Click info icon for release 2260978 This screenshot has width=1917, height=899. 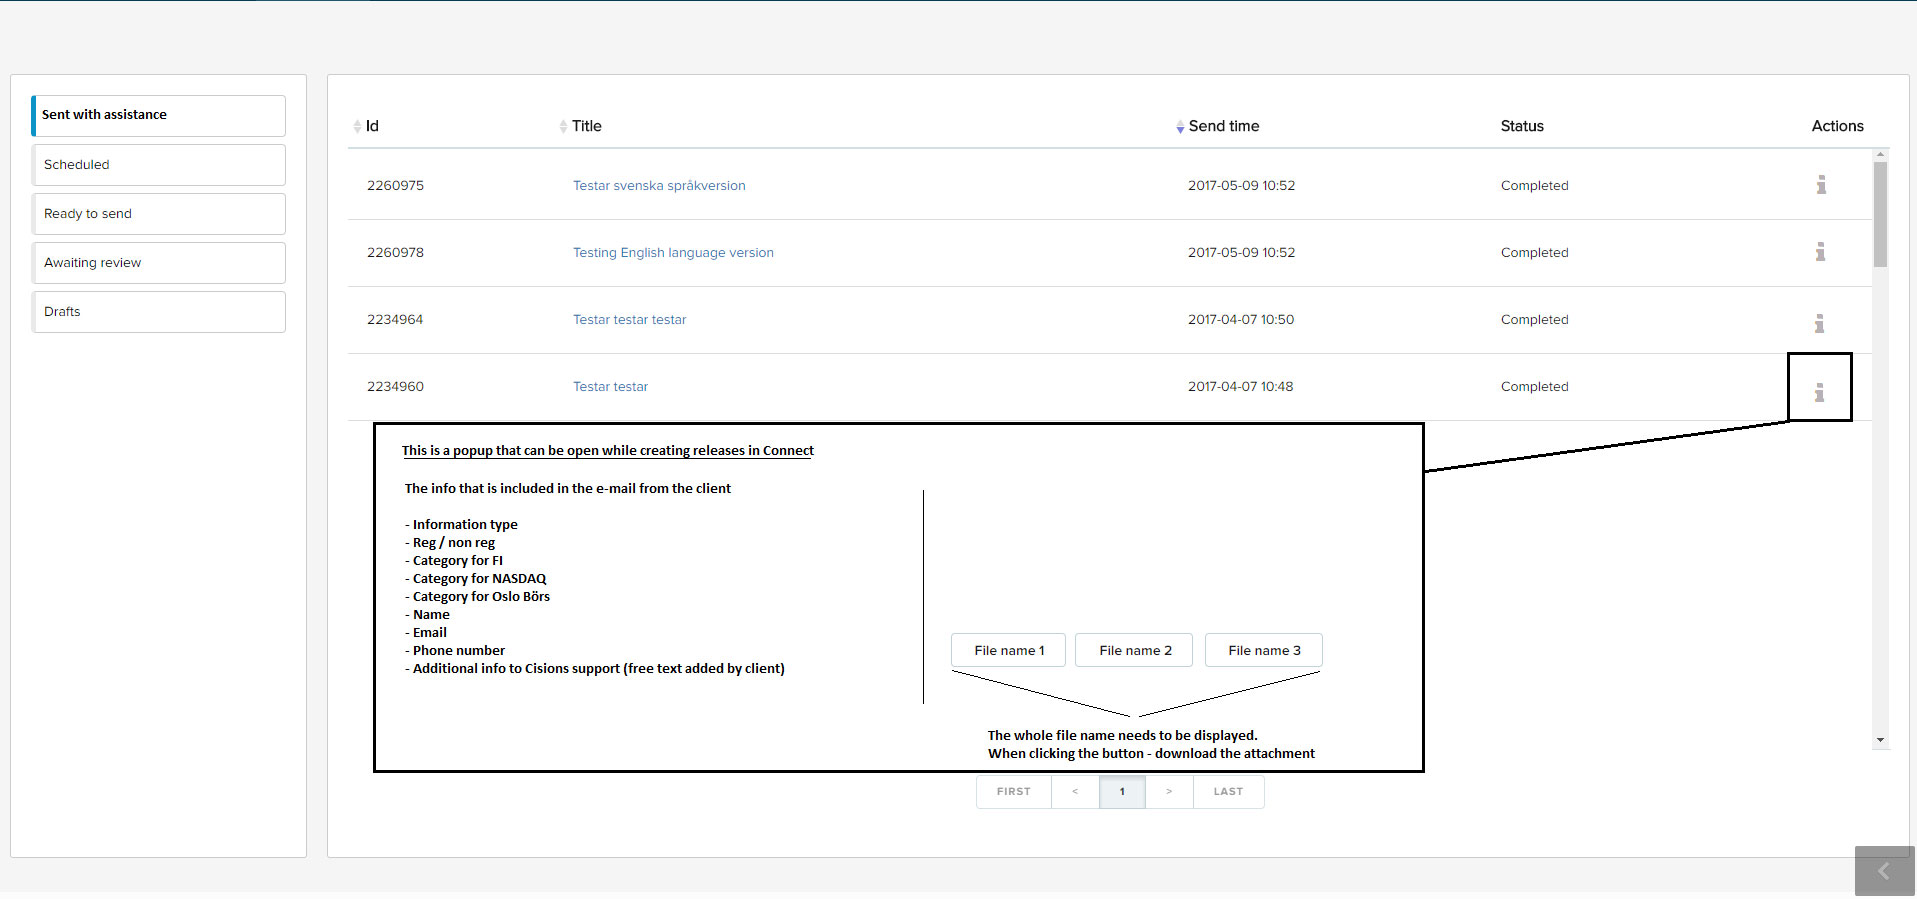pyautogui.click(x=1820, y=252)
